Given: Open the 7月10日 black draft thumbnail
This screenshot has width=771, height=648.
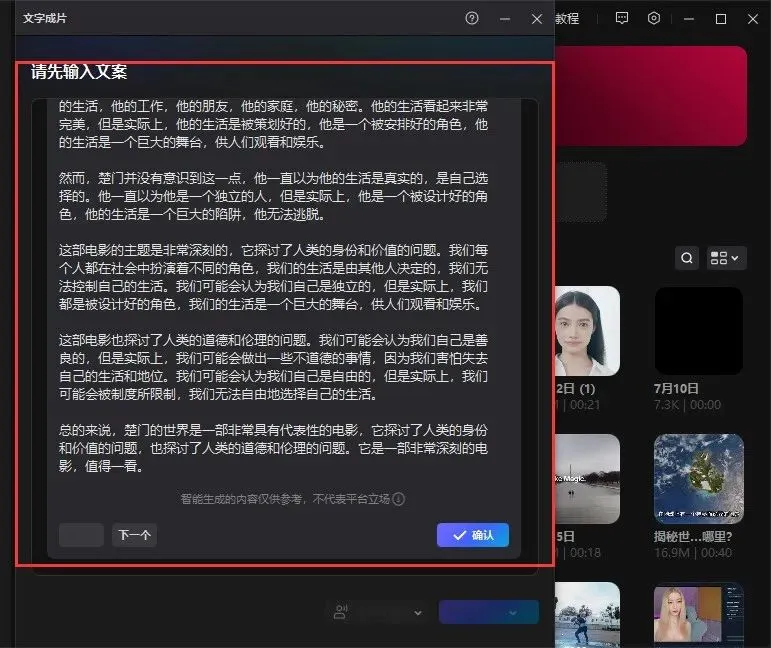Looking at the screenshot, I should (x=699, y=331).
